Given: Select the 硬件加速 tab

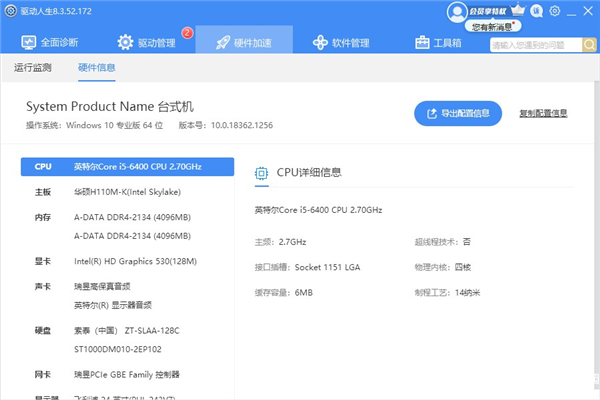Looking at the screenshot, I should pos(244,40).
